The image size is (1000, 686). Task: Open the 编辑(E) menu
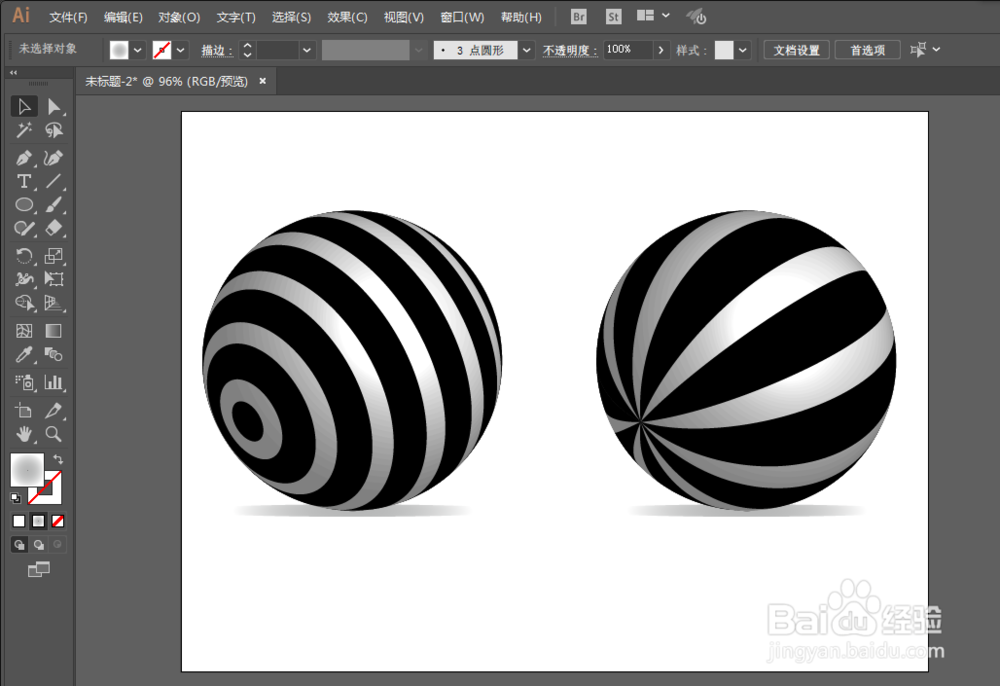(123, 17)
